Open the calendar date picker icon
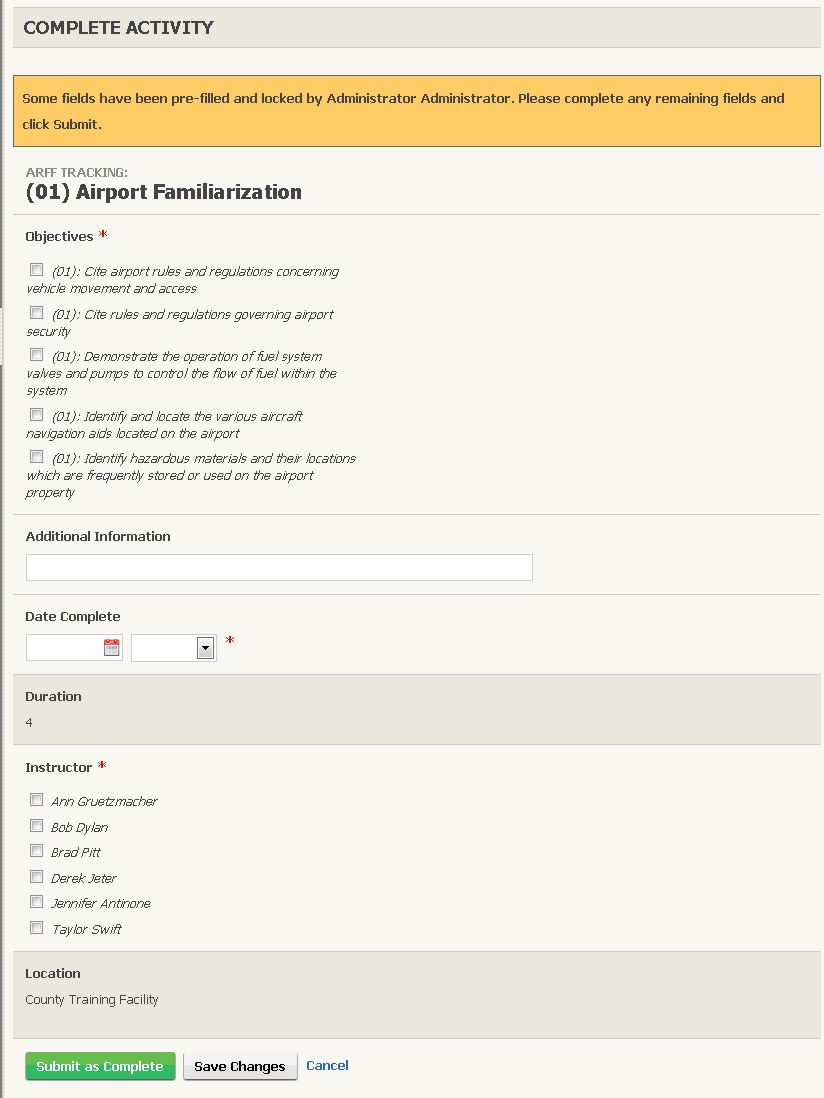The height and width of the screenshot is (1098, 824). (x=110, y=647)
